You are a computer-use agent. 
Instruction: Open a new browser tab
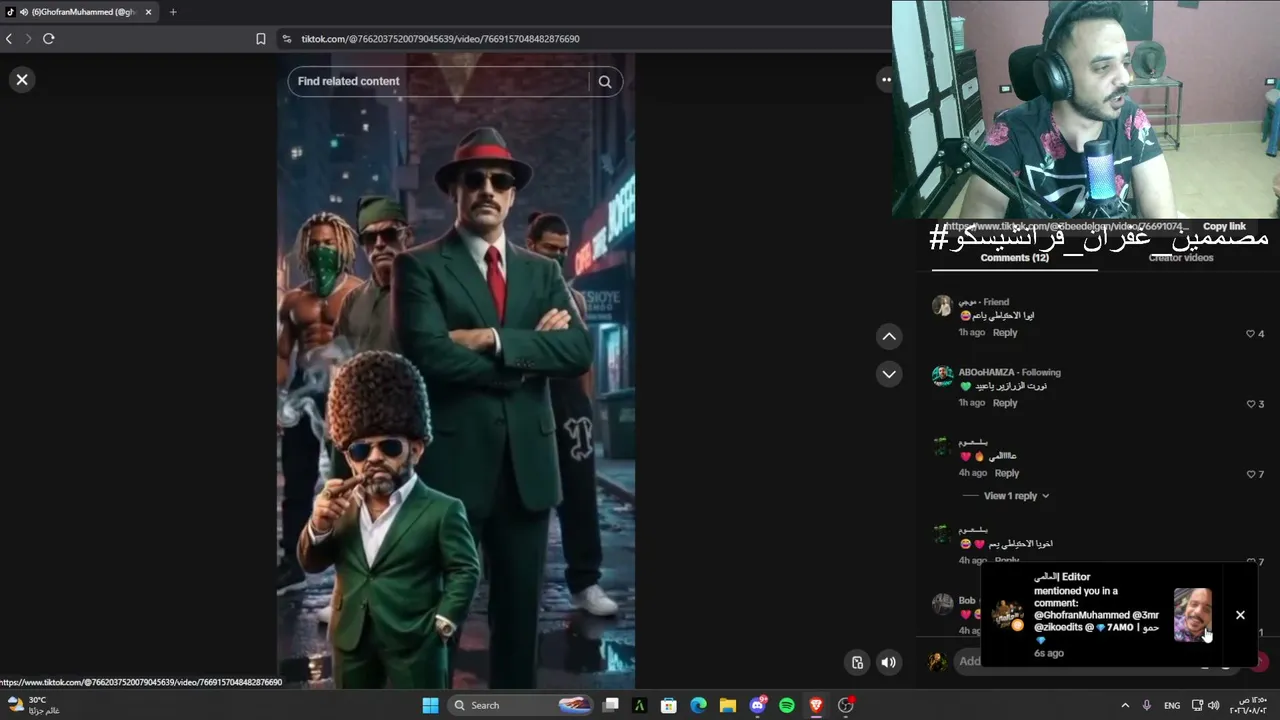tap(173, 12)
